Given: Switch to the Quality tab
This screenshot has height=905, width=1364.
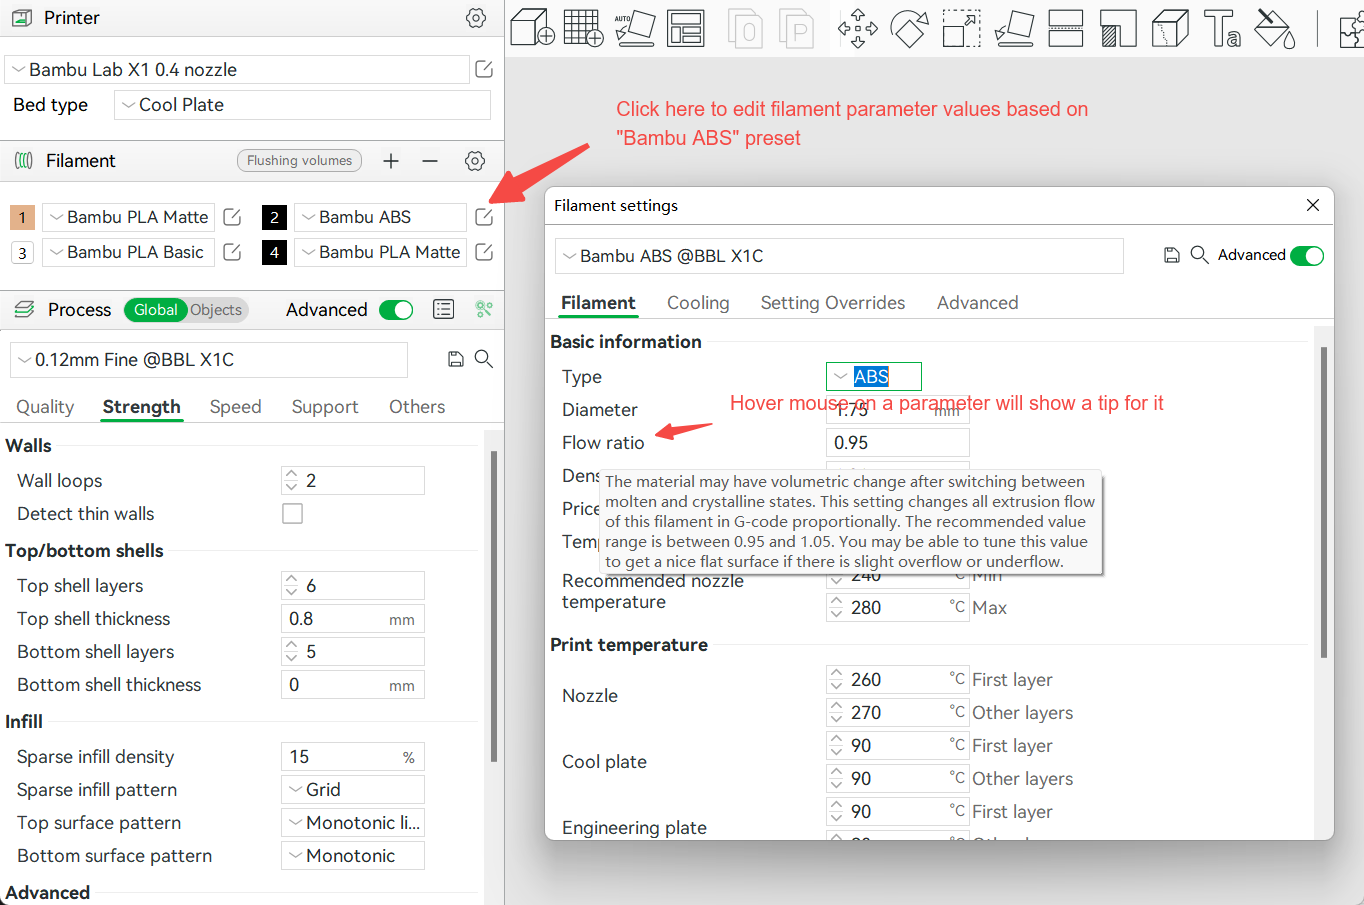Looking at the screenshot, I should [45, 407].
